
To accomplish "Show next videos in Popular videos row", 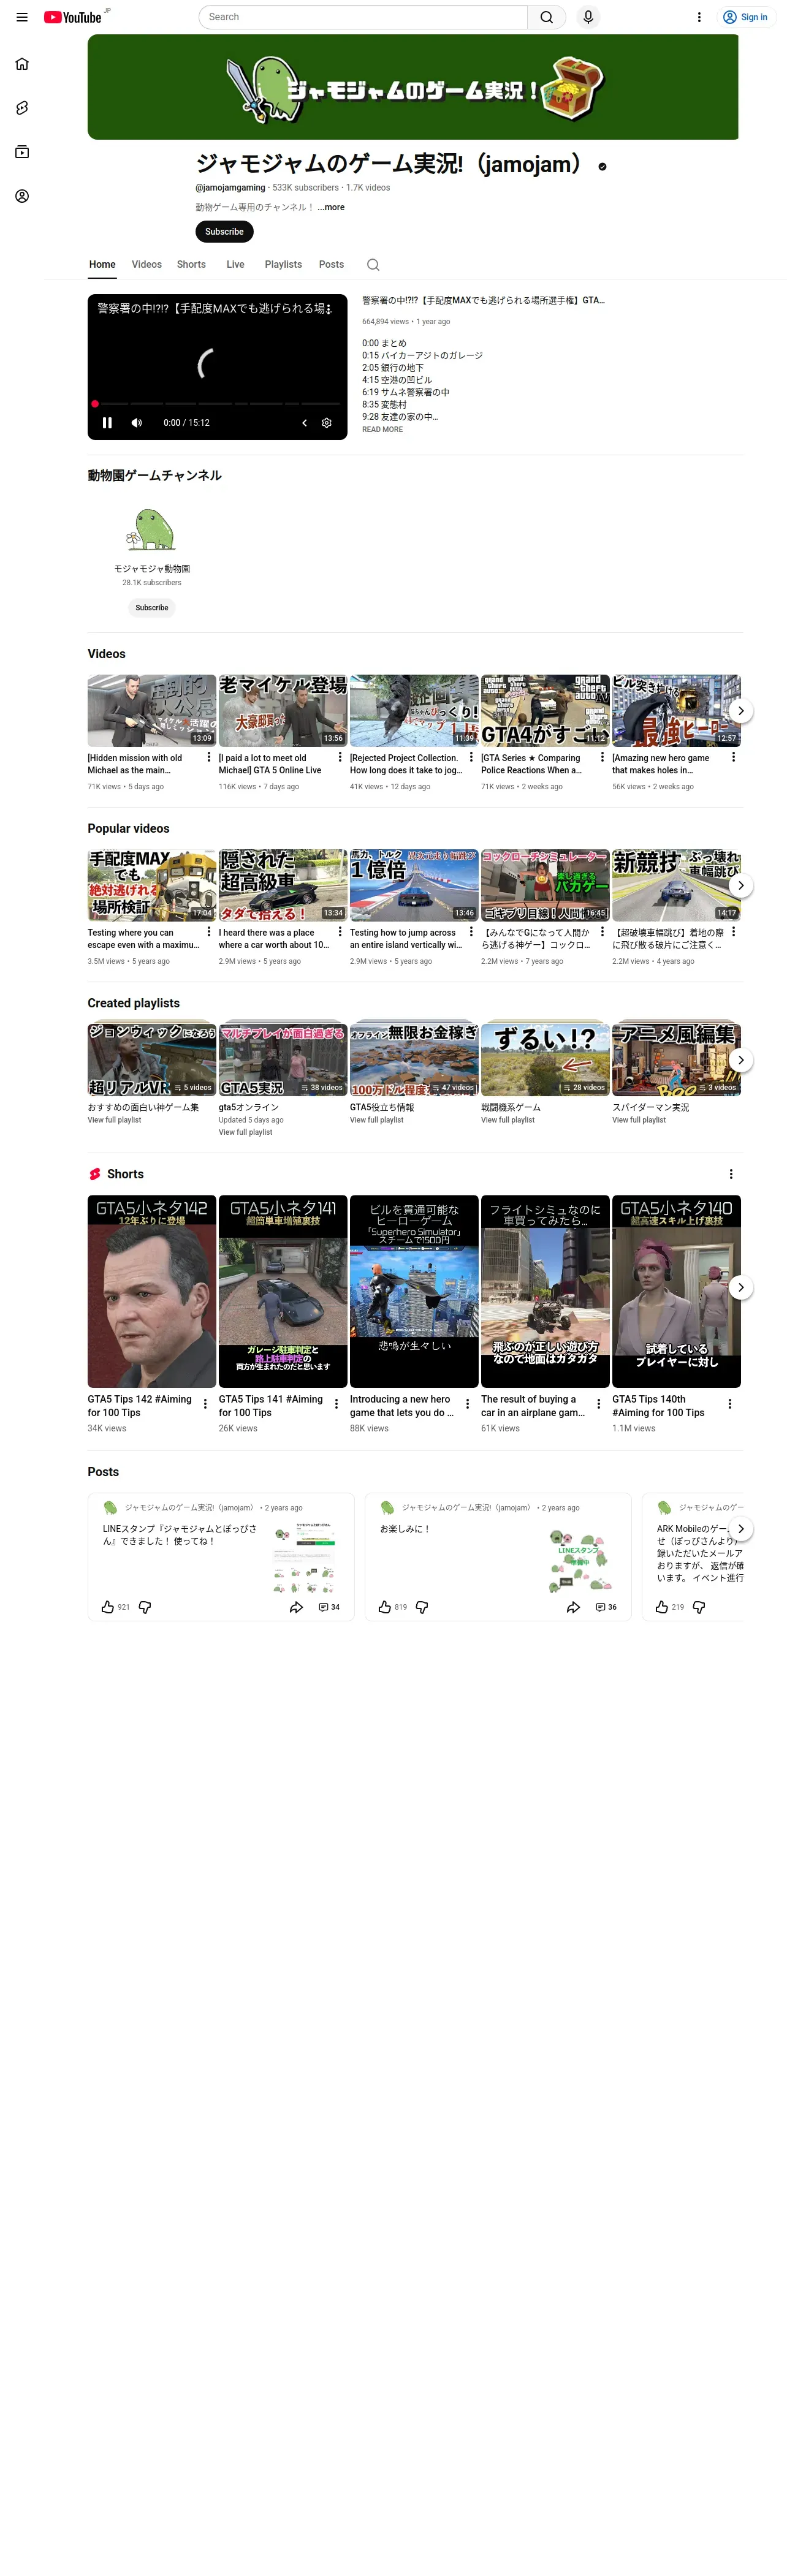I will point(740,886).
